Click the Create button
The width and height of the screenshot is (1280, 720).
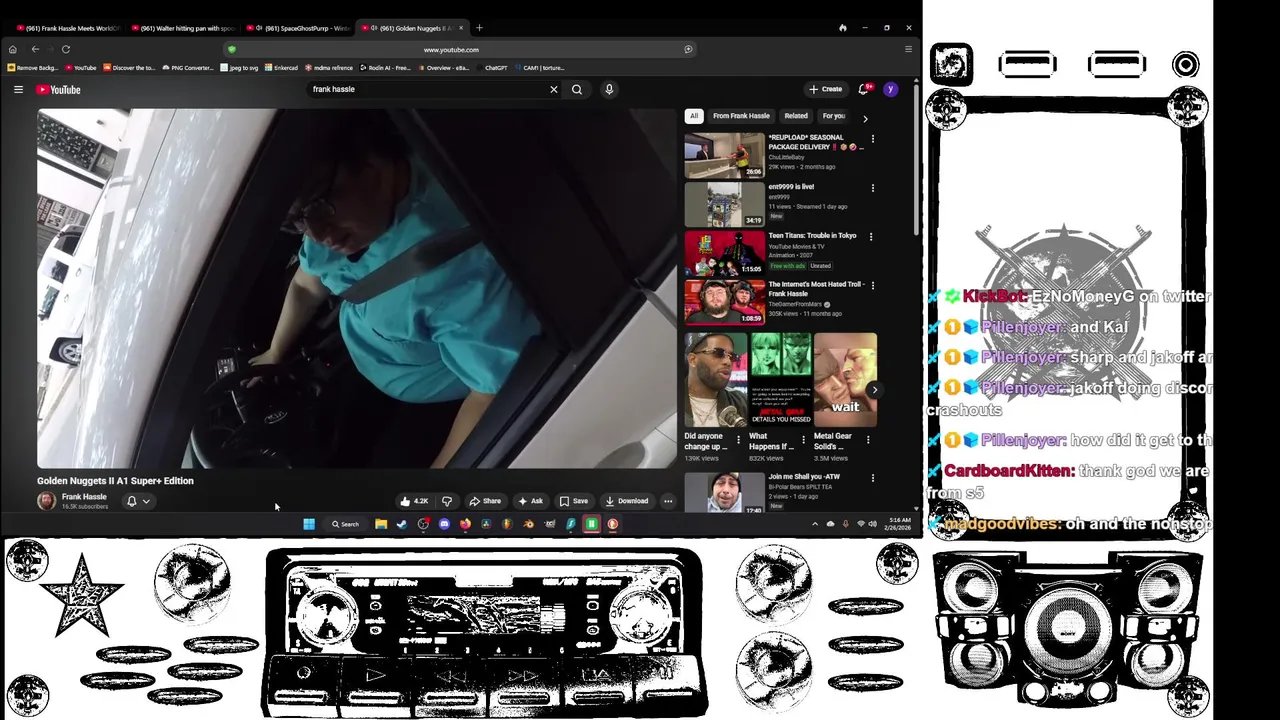pos(826,89)
